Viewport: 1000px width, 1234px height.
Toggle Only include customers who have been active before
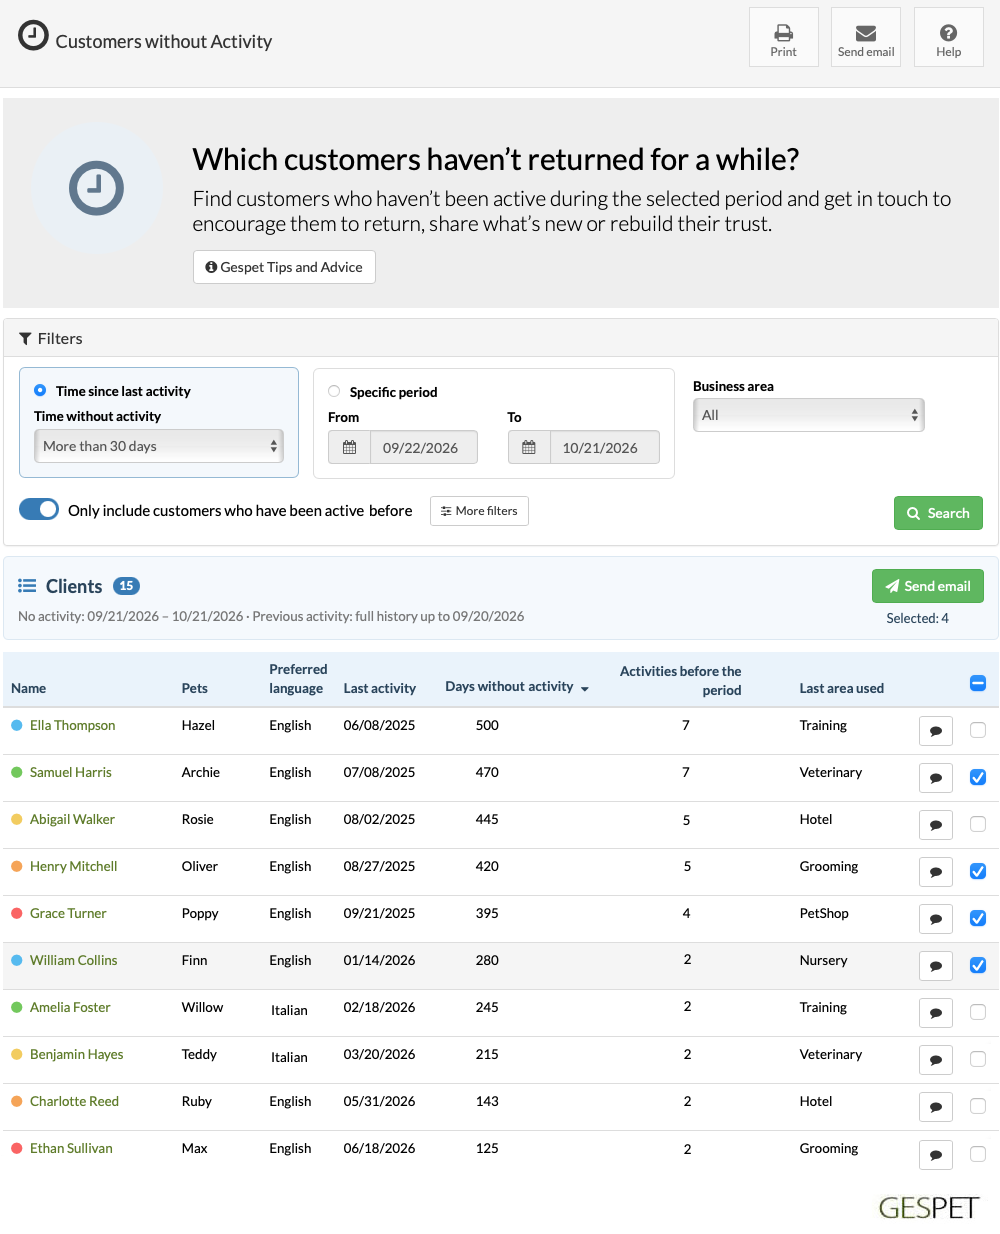(39, 509)
